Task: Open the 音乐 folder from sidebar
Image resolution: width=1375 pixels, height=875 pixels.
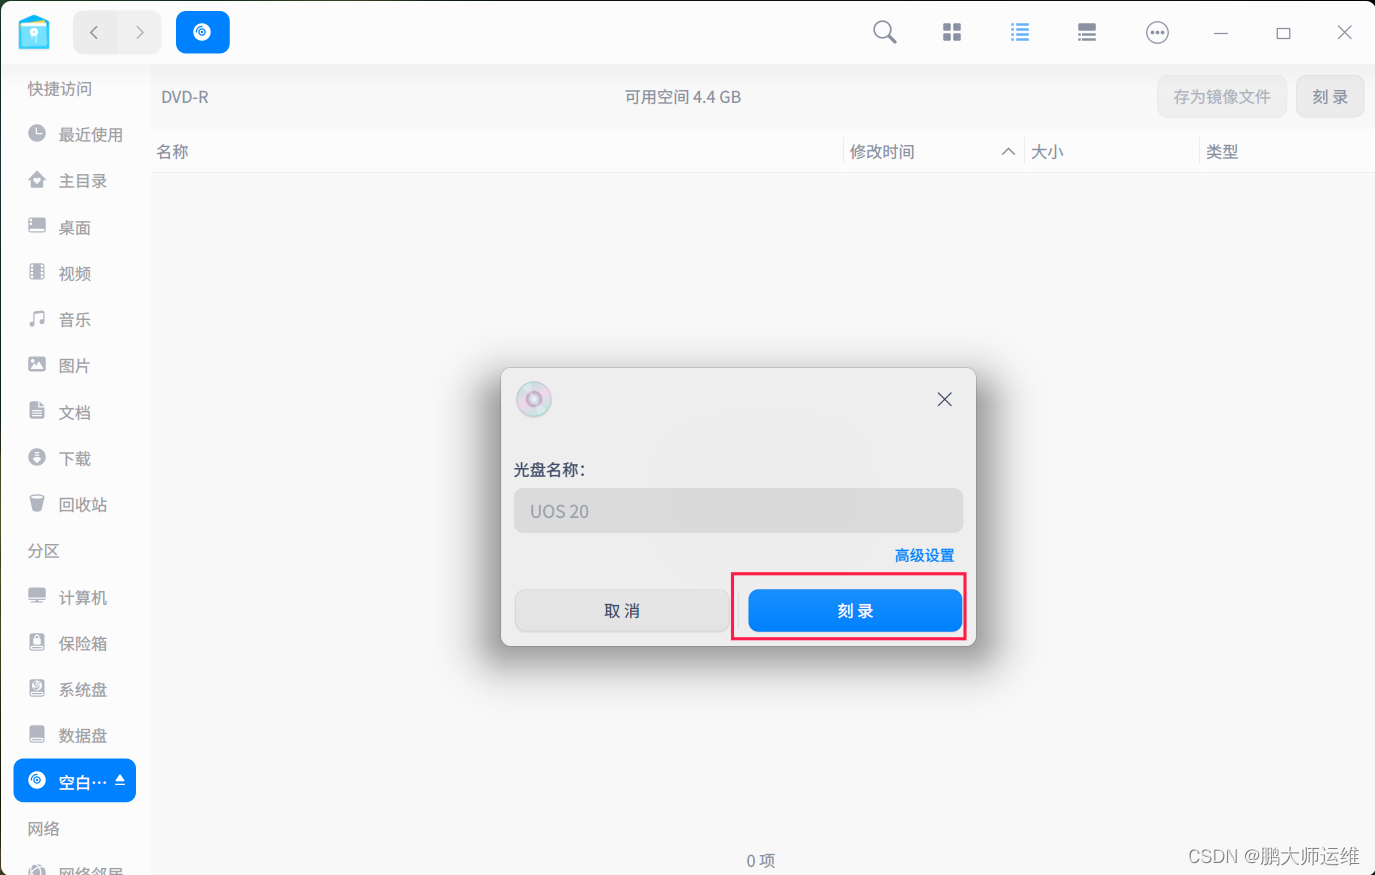Action: point(73,319)
